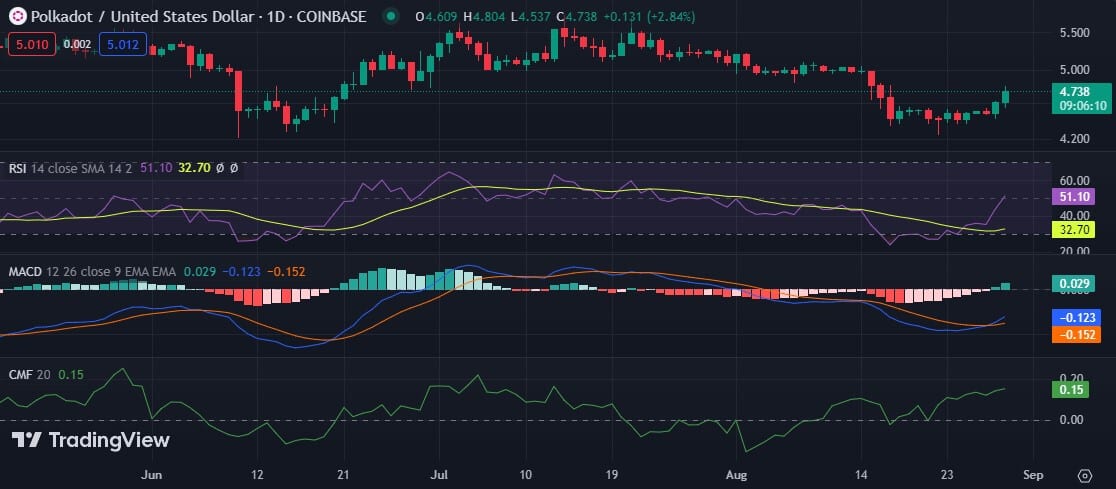Click the red sell price 5.010 box

click(31, 44)
